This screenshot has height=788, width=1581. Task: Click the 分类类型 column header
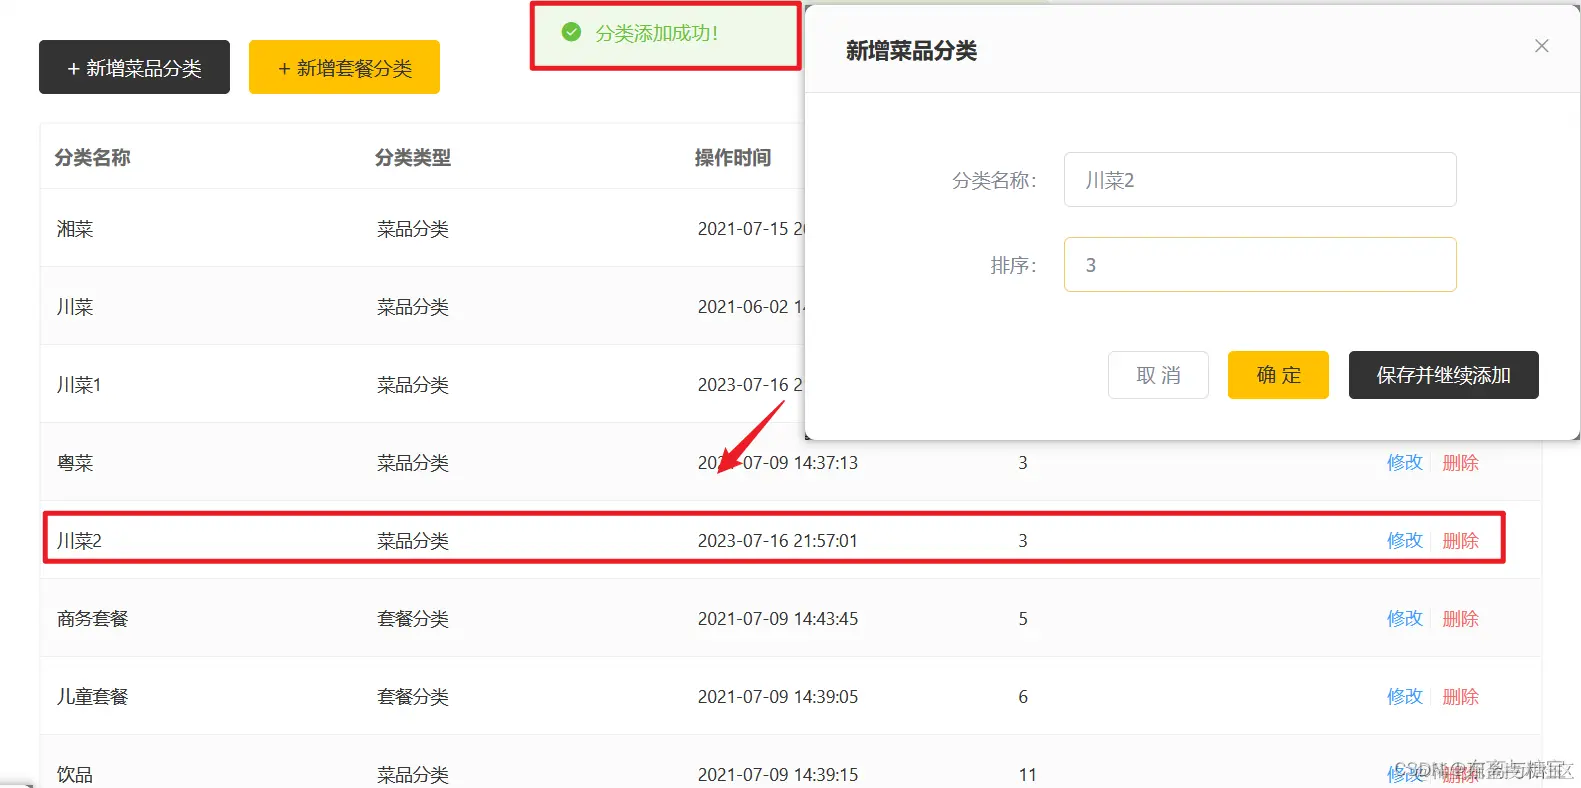click(412, 158)
